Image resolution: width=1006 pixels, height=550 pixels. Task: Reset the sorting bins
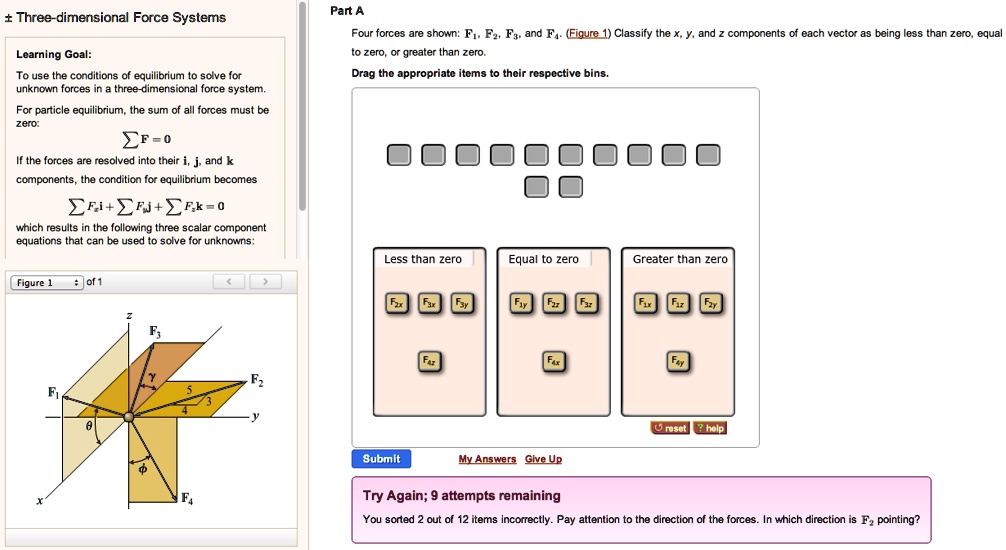(670, 428)
